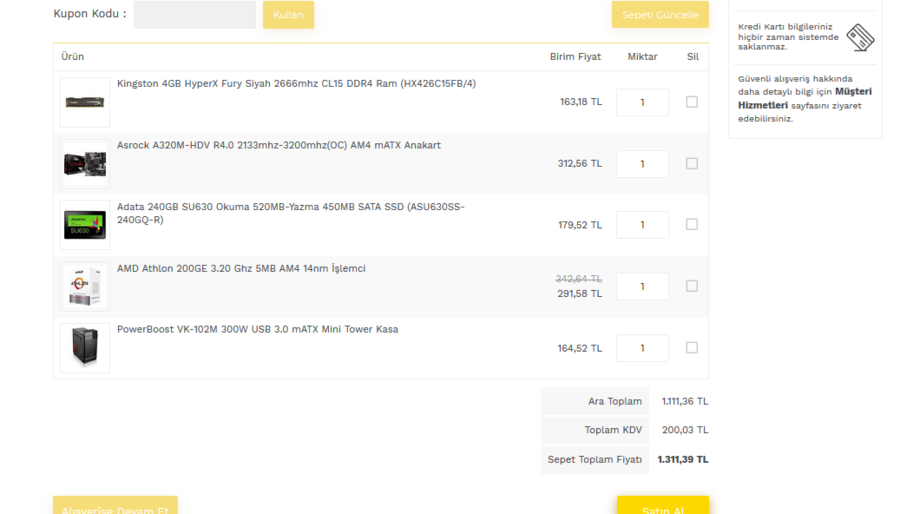Screen dimensions: 900x514
Task: Open the Kingston 4GB HyperX Fury product link
Action: click(x=296, y=84)
